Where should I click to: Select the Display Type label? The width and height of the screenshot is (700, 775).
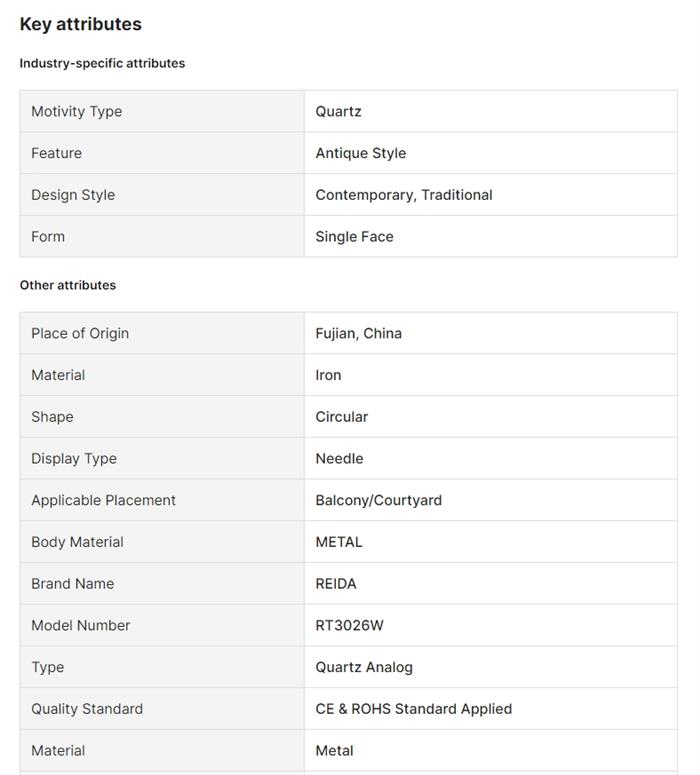(74, 459)
